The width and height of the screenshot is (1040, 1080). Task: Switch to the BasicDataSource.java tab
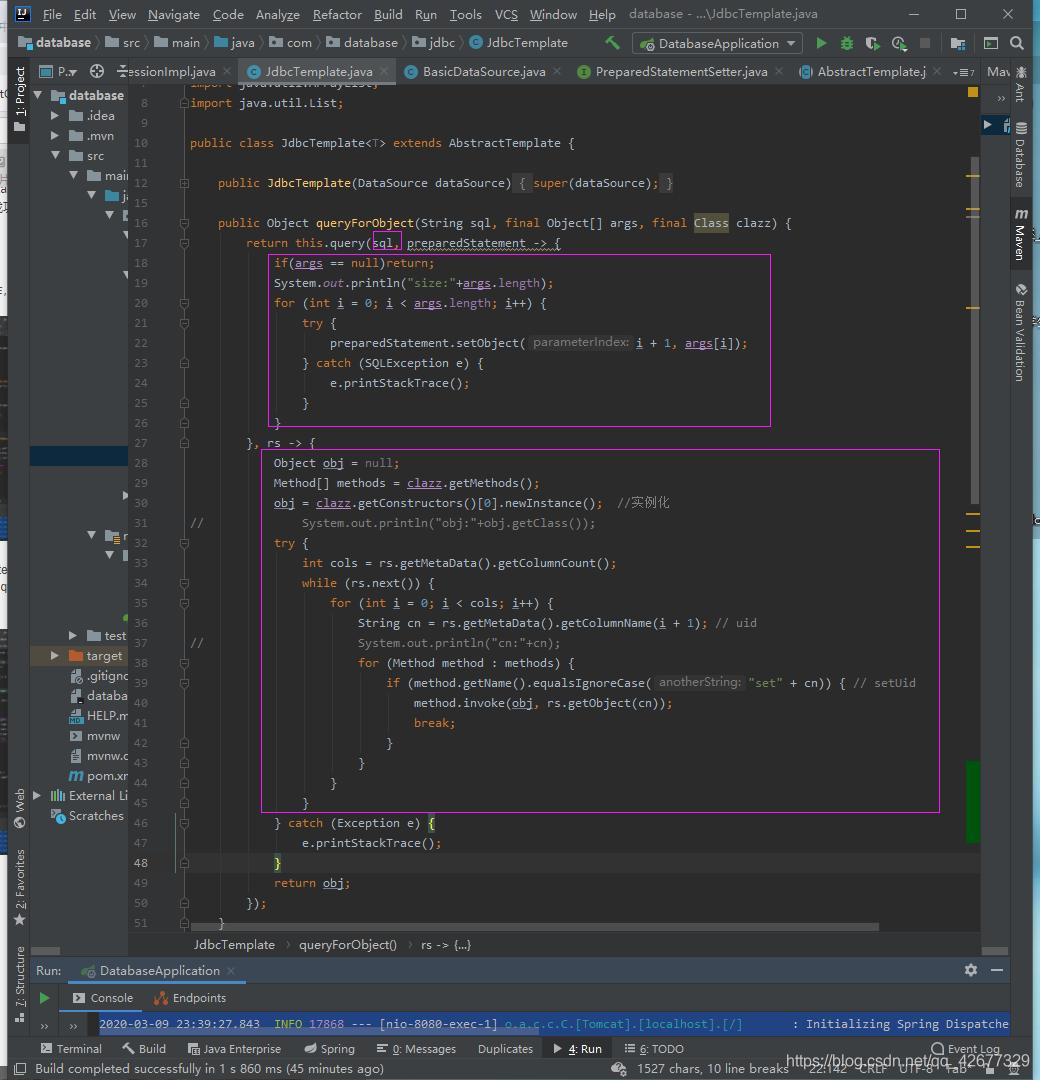483,72
